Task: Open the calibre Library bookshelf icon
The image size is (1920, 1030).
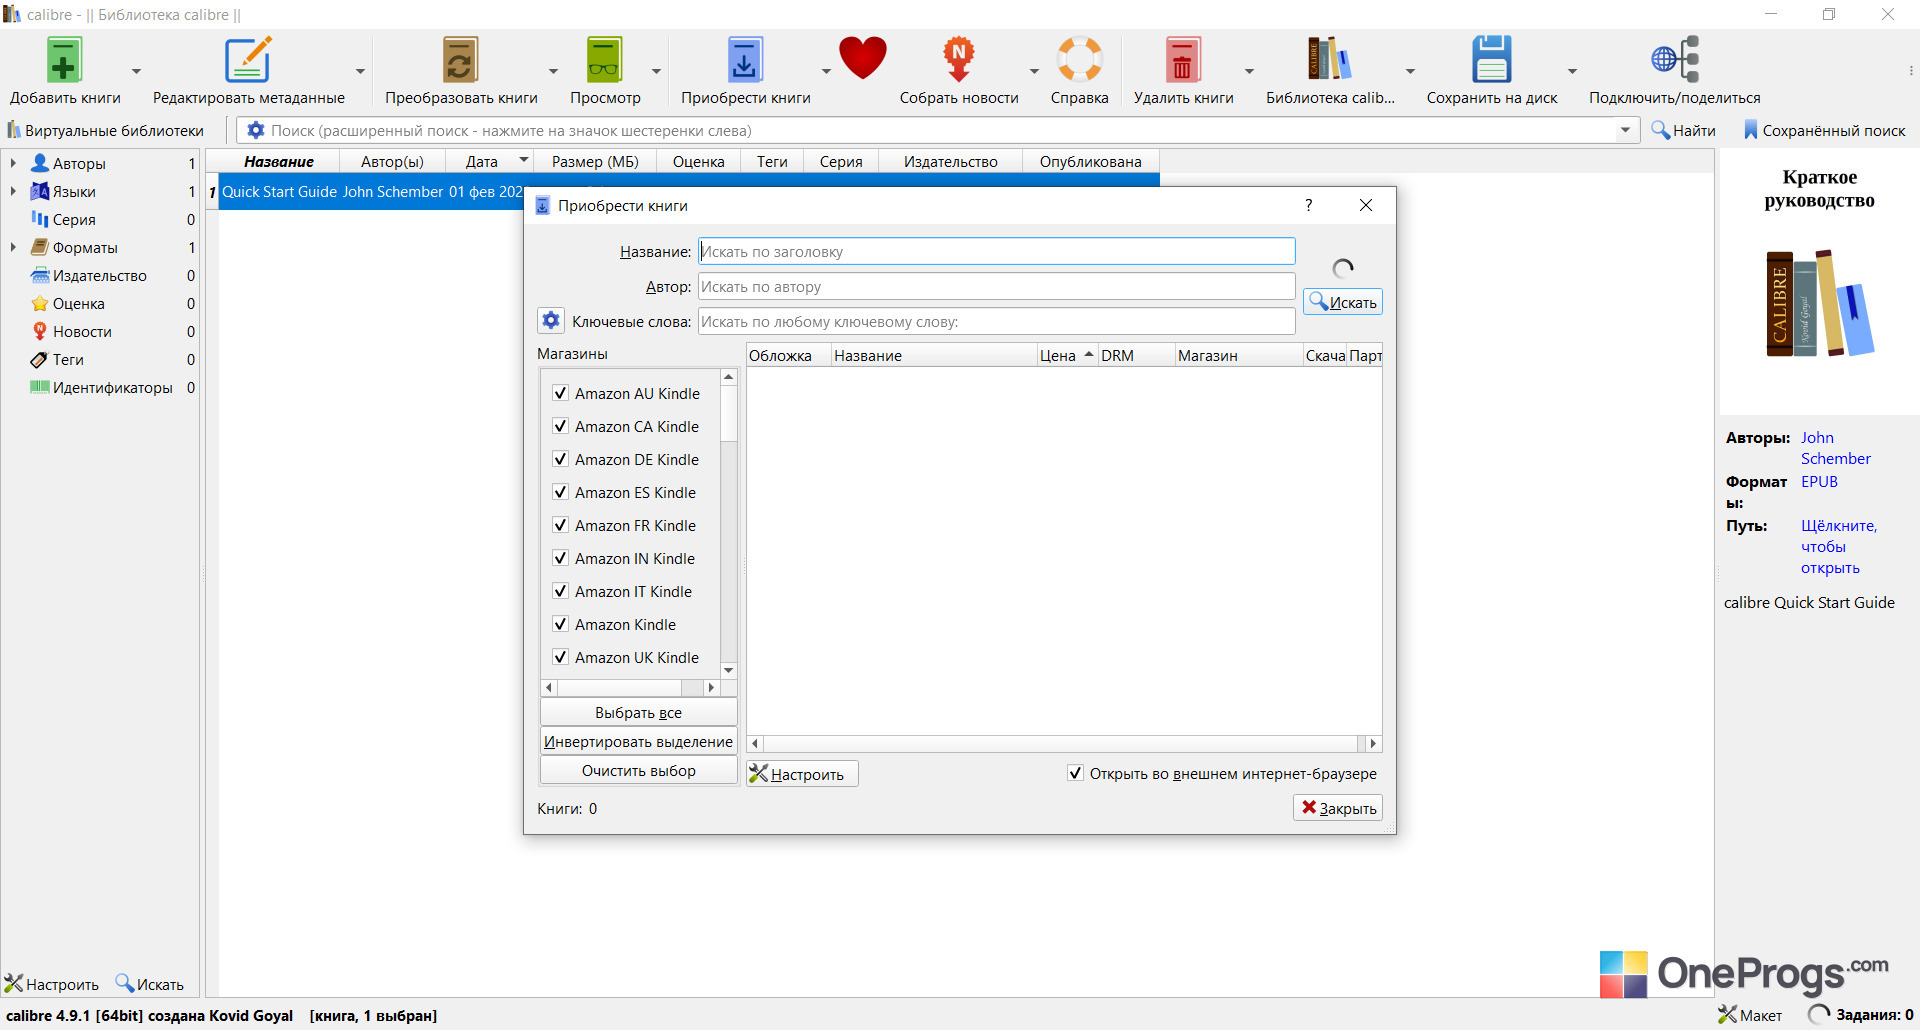Action: pyautogui.click(x=1330, y=60)
